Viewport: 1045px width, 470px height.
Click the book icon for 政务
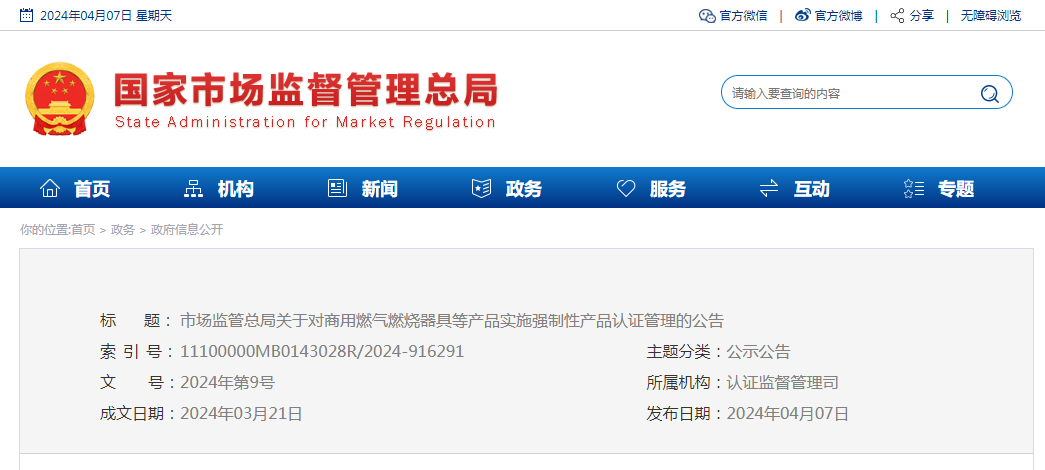(x=481, y=189)
